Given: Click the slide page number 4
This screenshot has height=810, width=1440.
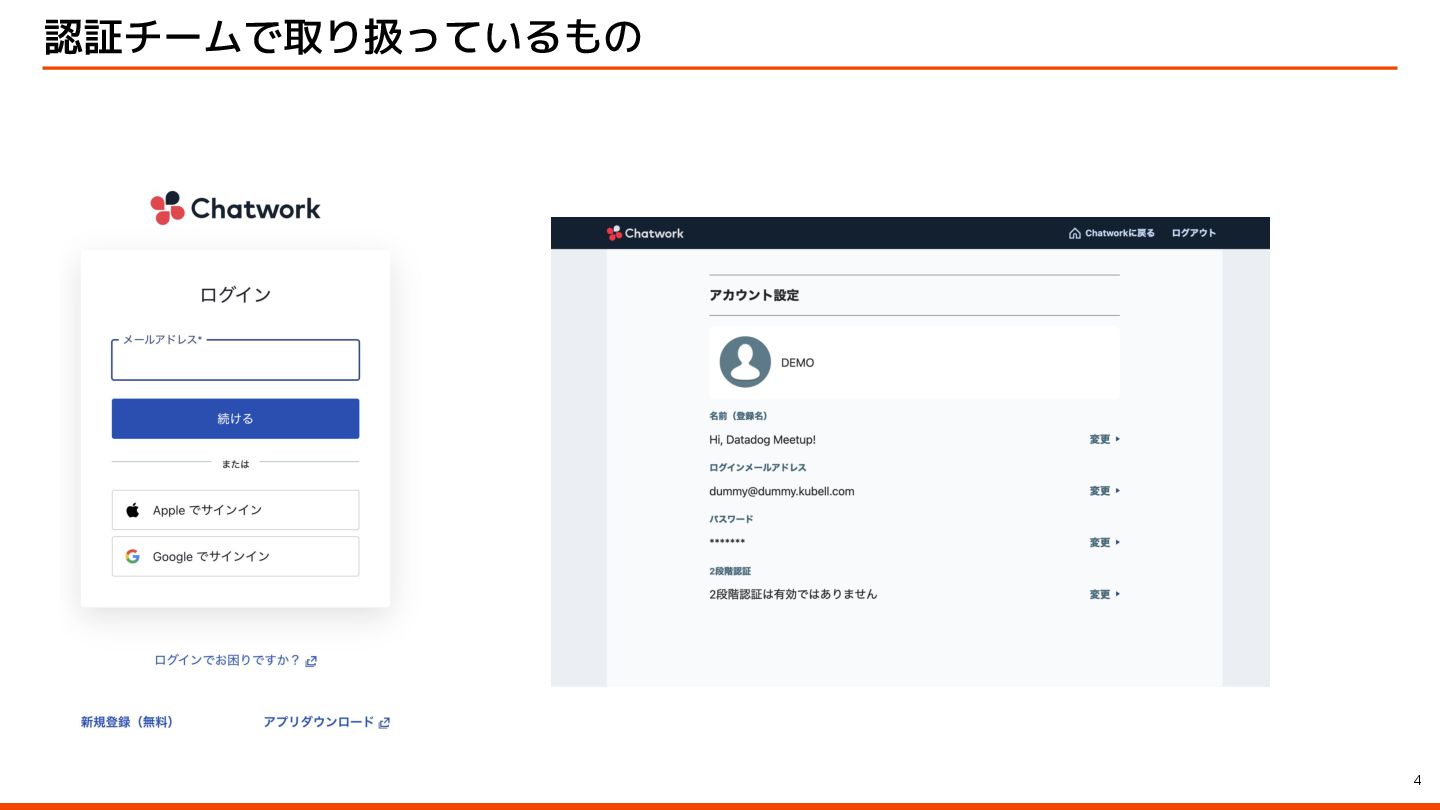Looking at the screenshot, I should (x=1417, y=780).
